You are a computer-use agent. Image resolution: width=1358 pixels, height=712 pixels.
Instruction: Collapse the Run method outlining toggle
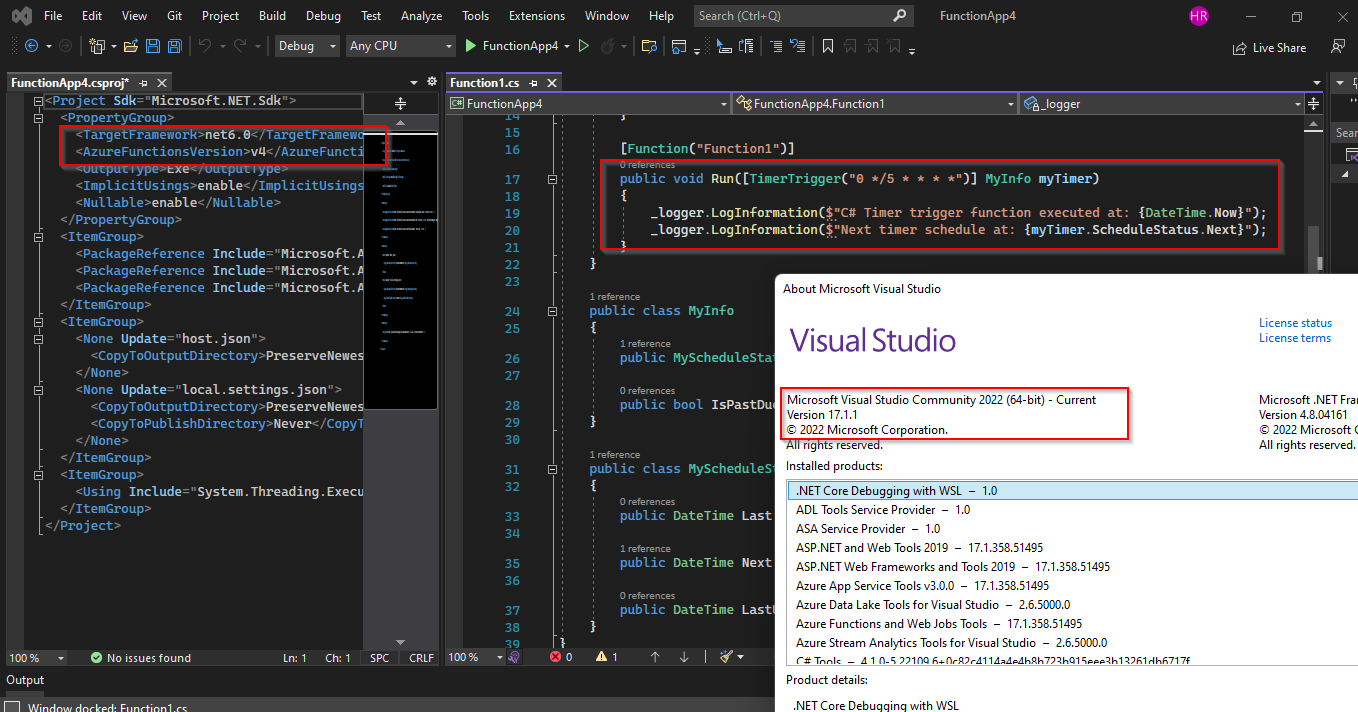pyautogui.click(x=551, y=179)
